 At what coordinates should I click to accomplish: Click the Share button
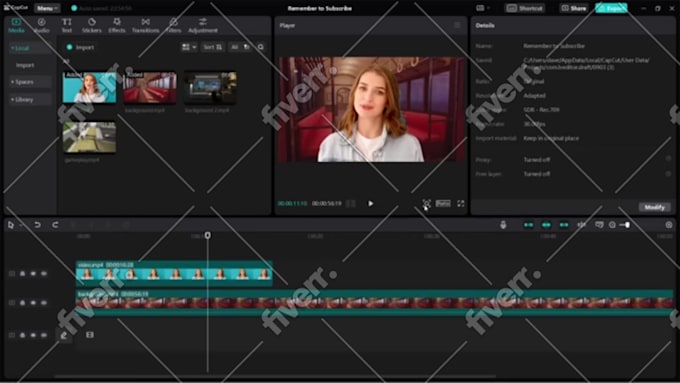click(x=573, y=8)
